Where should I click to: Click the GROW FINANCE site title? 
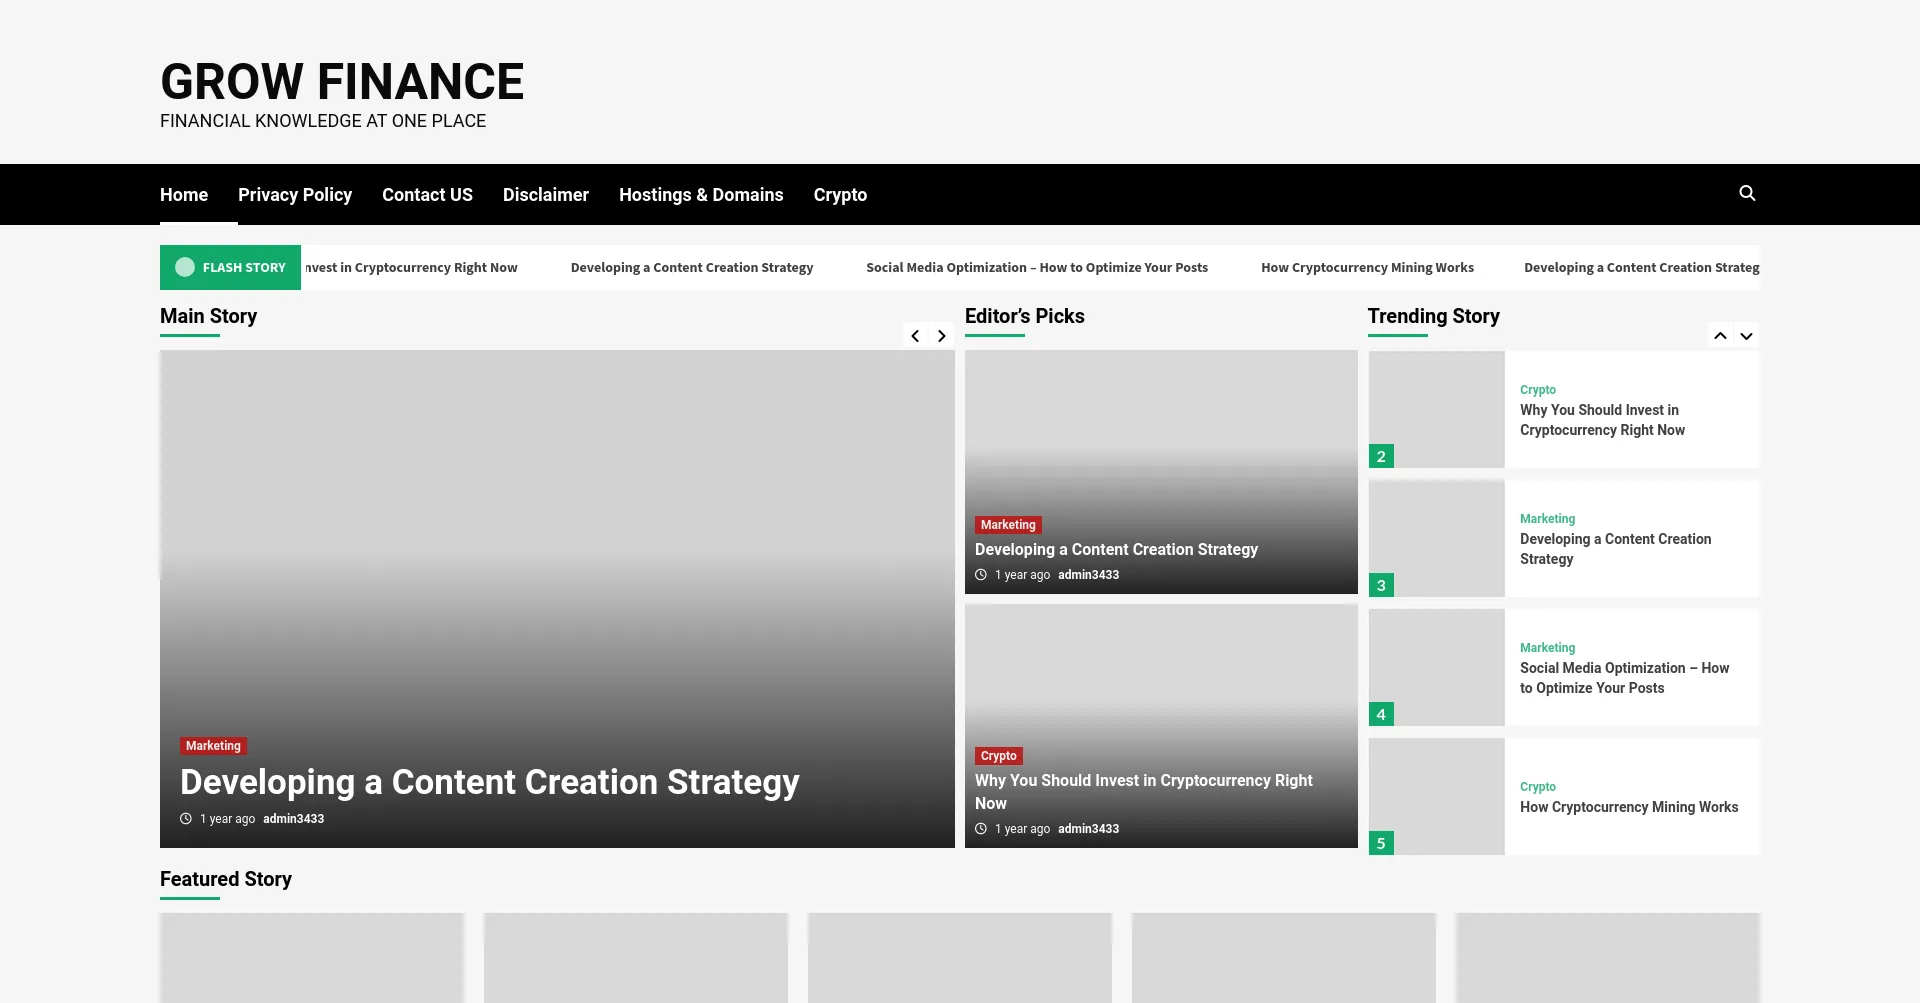[x=342, y=82]
